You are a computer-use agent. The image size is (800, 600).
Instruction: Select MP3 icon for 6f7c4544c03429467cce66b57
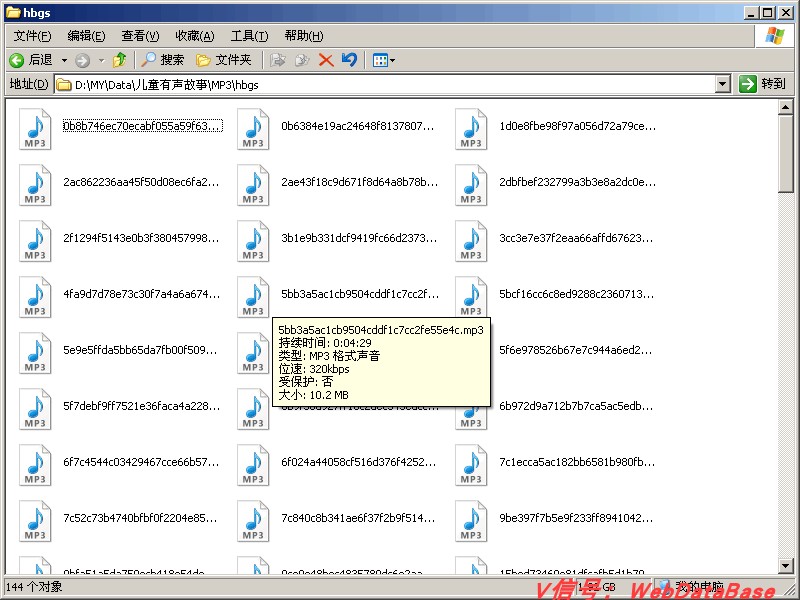click(35, 466)
